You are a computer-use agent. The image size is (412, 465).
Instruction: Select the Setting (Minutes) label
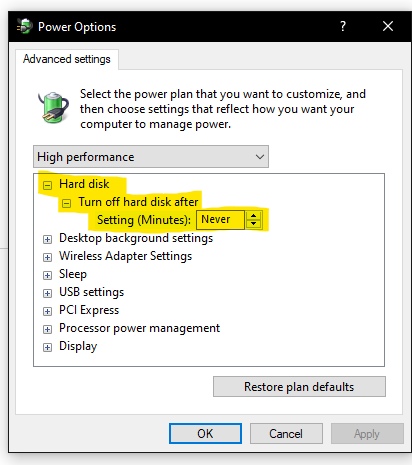(x=144, y=220)
